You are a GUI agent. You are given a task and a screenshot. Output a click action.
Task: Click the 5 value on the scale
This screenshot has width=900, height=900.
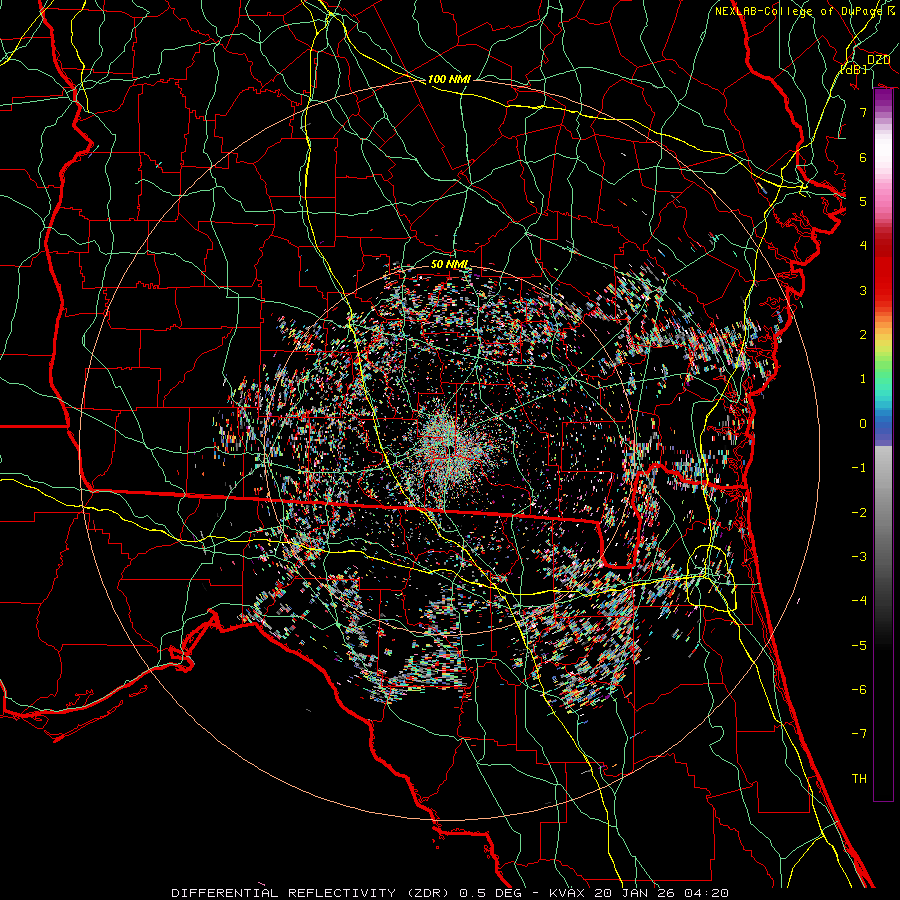tap(863, 201)
